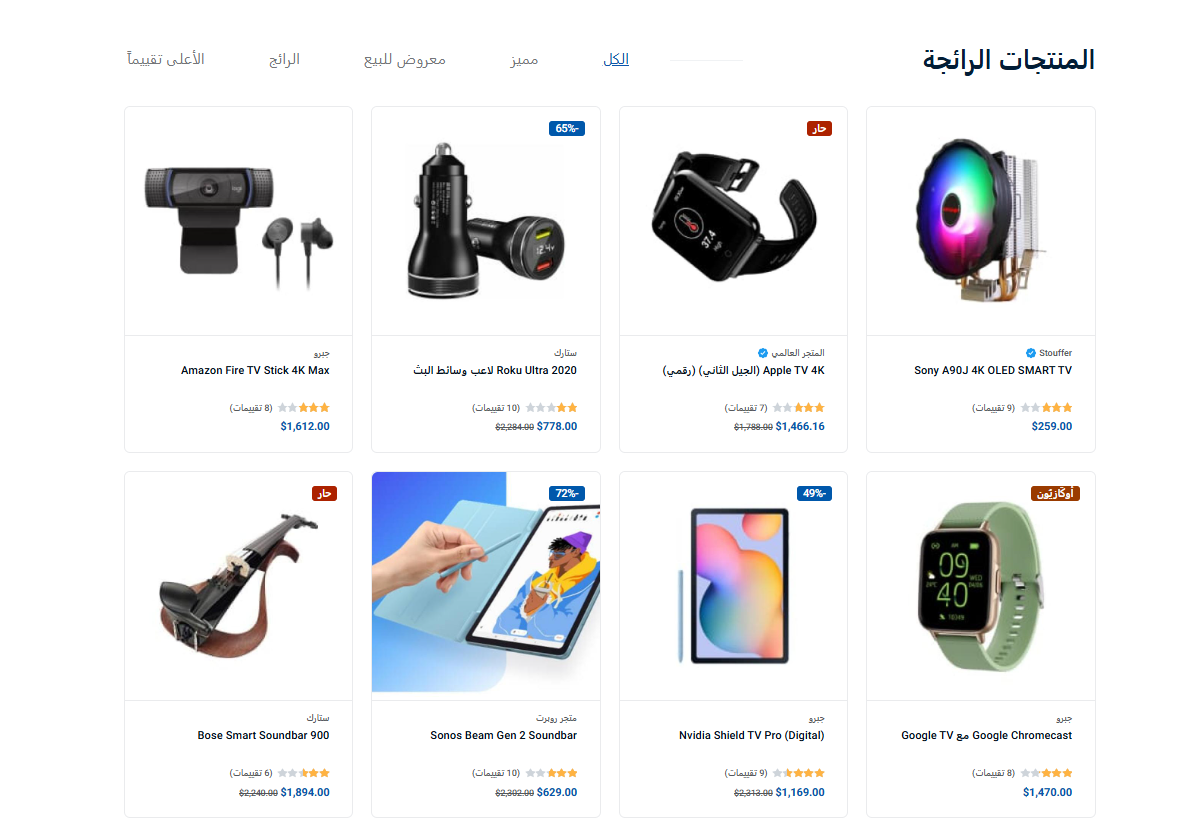Show the الأعلى تقييماً tab
Viewport: 1203px width, 828px height.
(166, 59)
